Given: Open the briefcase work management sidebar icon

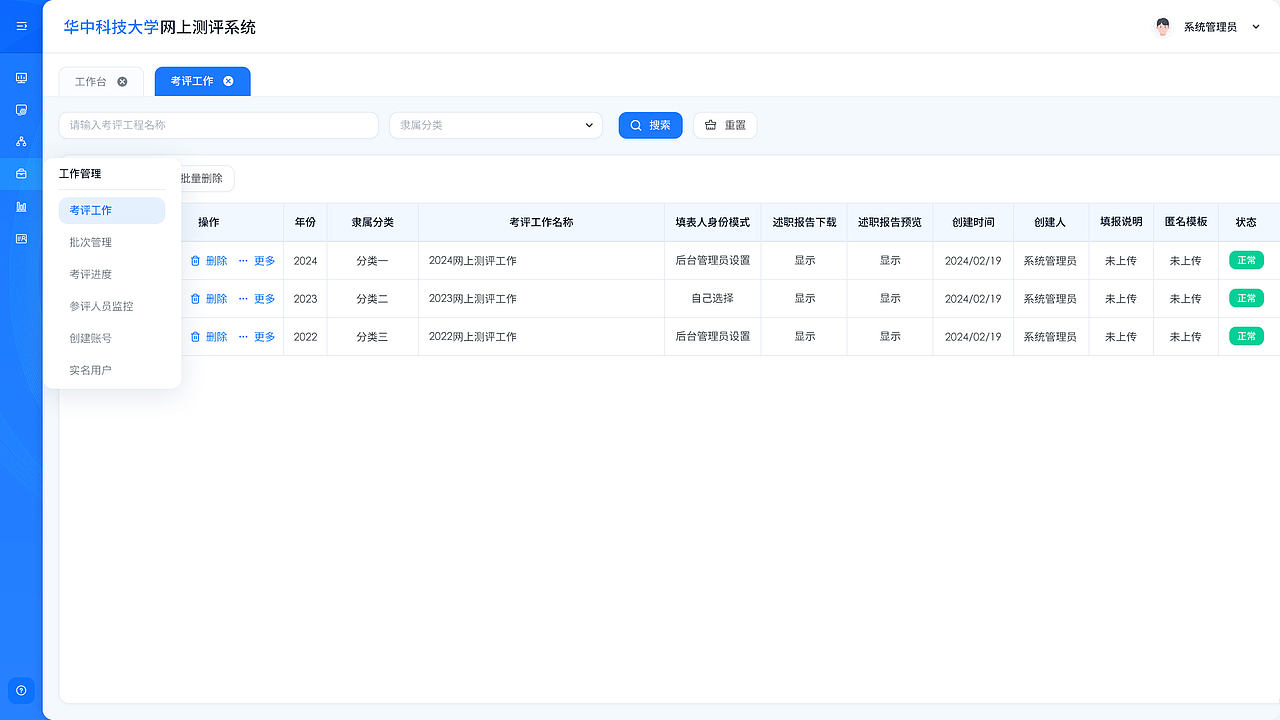Looking at the screenshot, I should coord(21,174).
